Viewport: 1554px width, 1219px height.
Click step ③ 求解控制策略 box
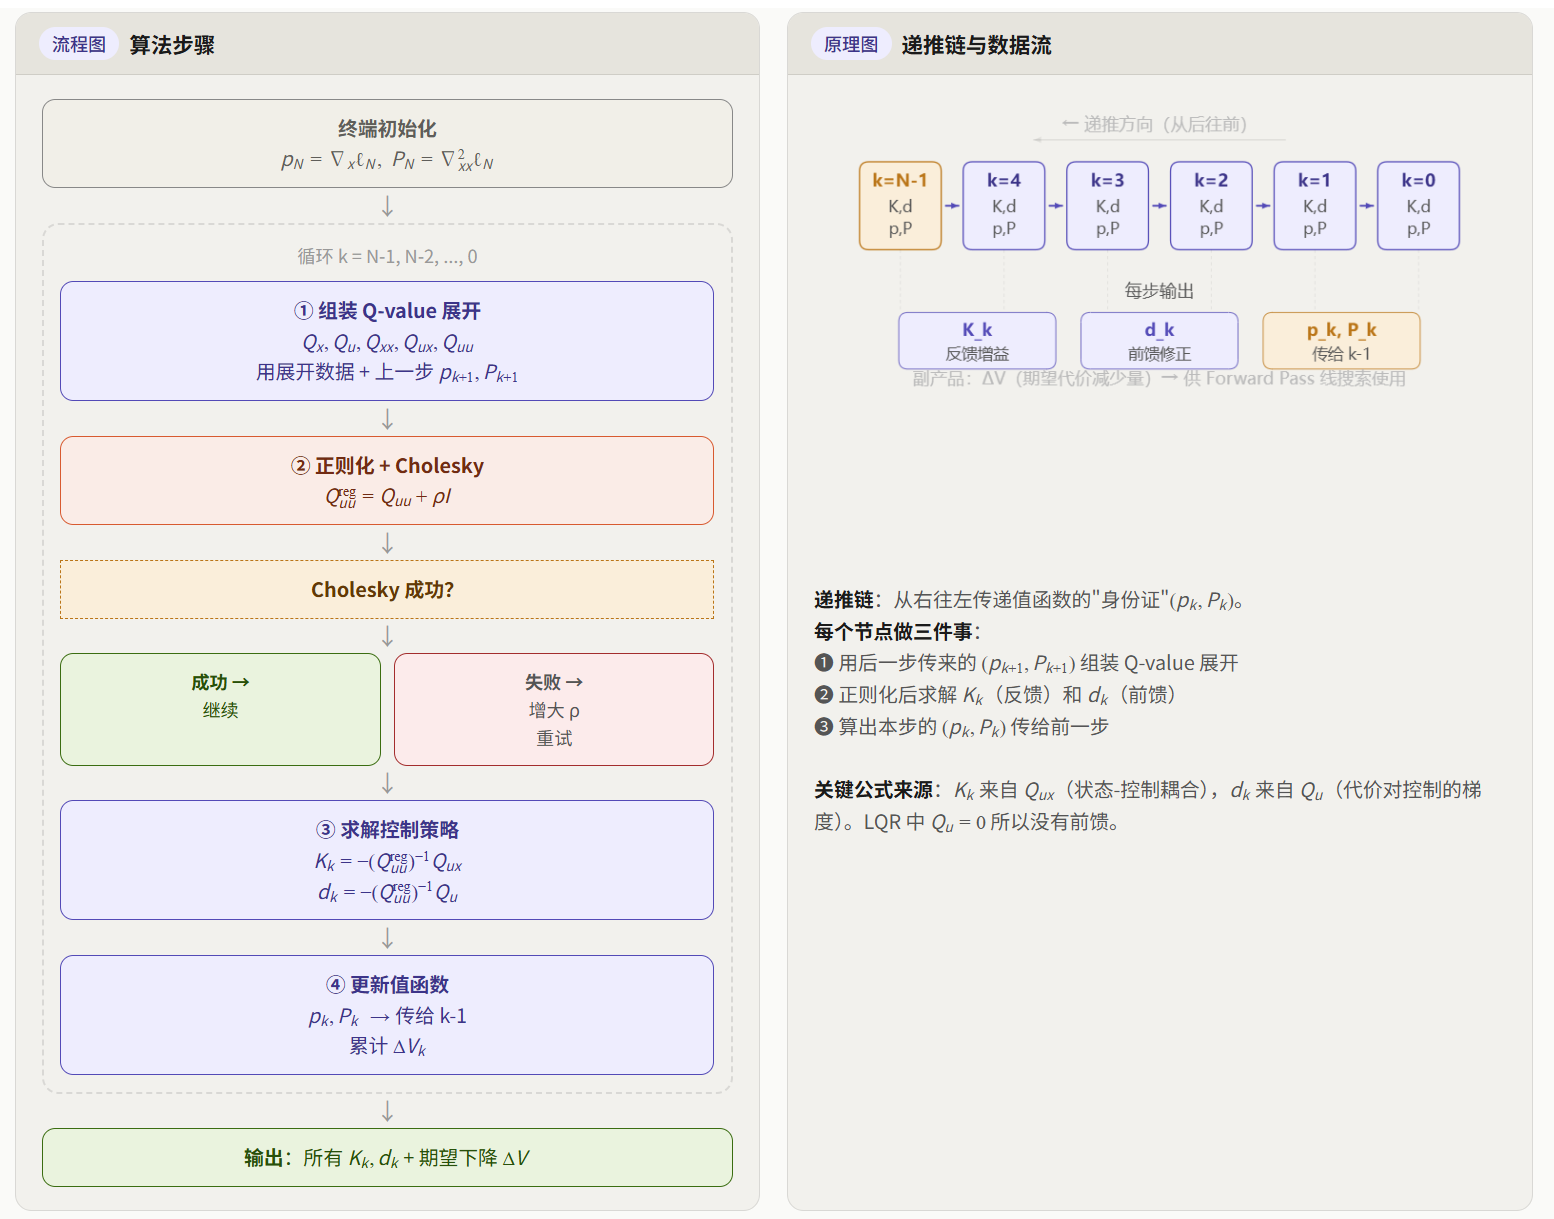[387, 860]
